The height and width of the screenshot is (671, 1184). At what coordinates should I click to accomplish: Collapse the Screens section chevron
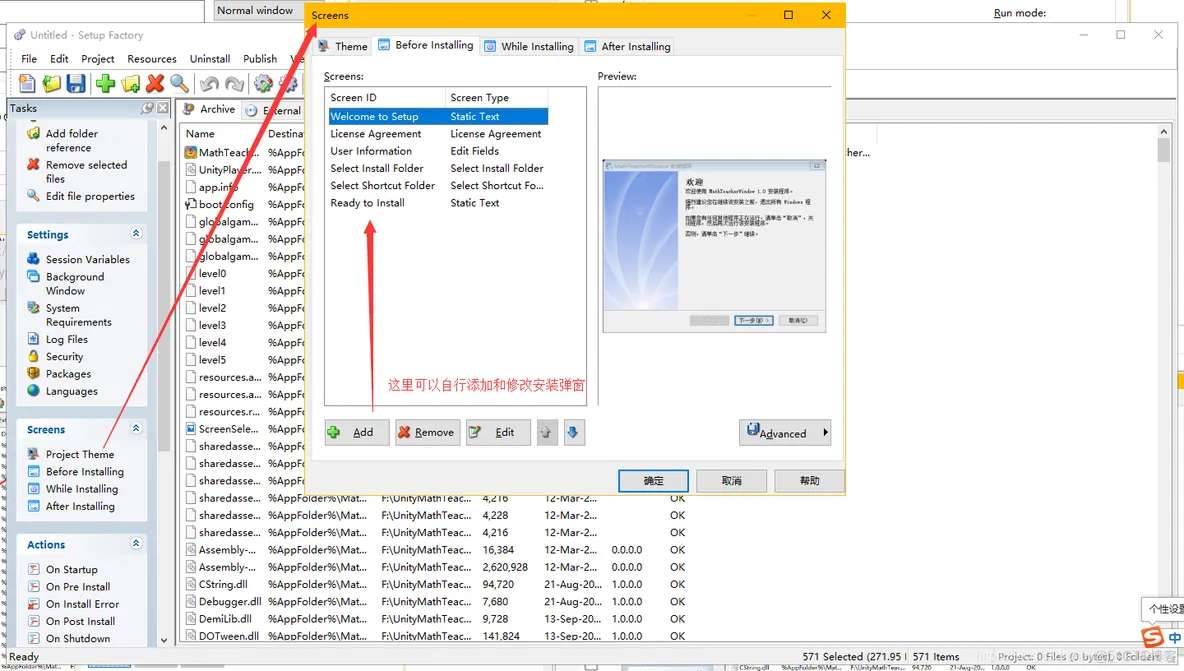tap(136, 428)
